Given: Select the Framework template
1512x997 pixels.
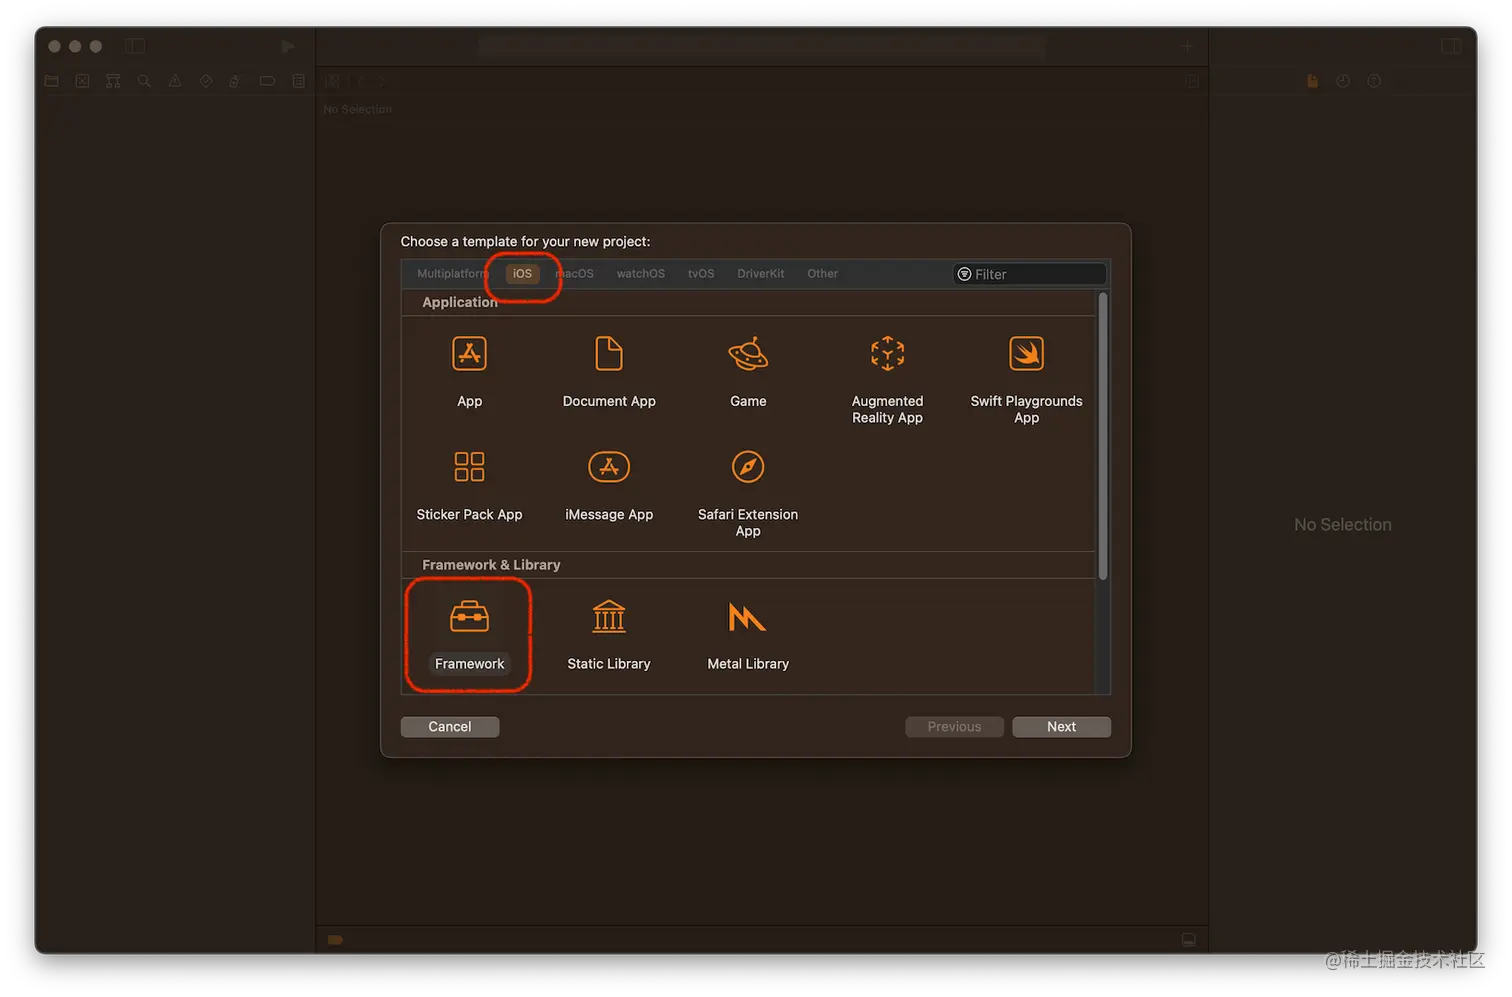Looking at the screenshot, I should pyautogui.click(x=469, y=636).
